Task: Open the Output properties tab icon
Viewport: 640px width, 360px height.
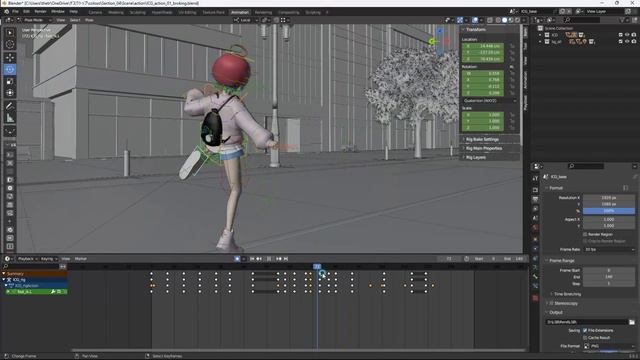Action: pos(536,199)
